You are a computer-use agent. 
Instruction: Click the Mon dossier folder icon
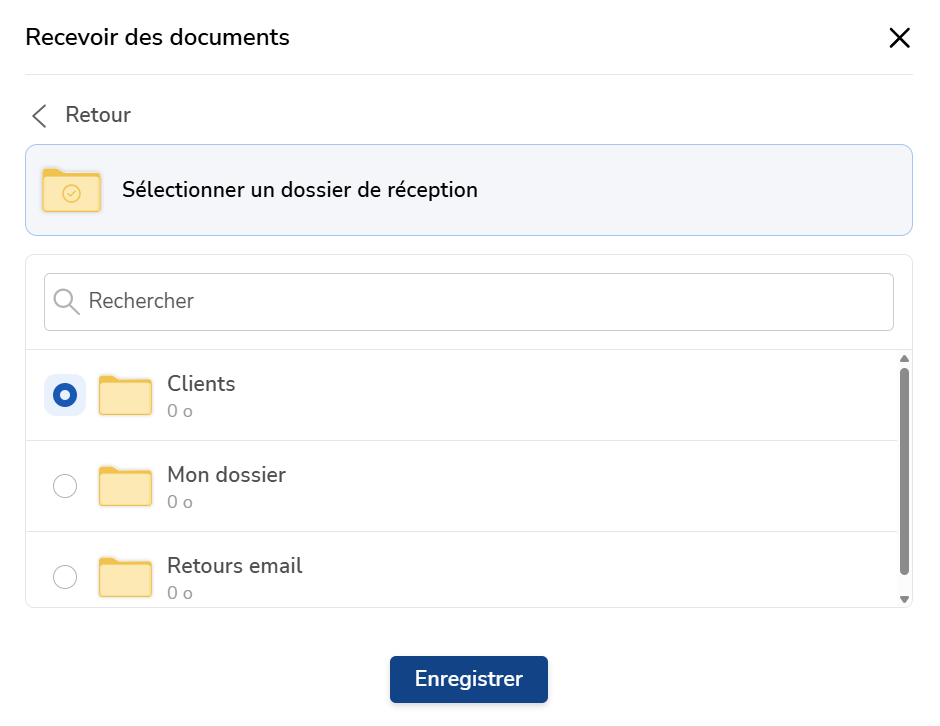pyautogui.click(x=125, y=486)
